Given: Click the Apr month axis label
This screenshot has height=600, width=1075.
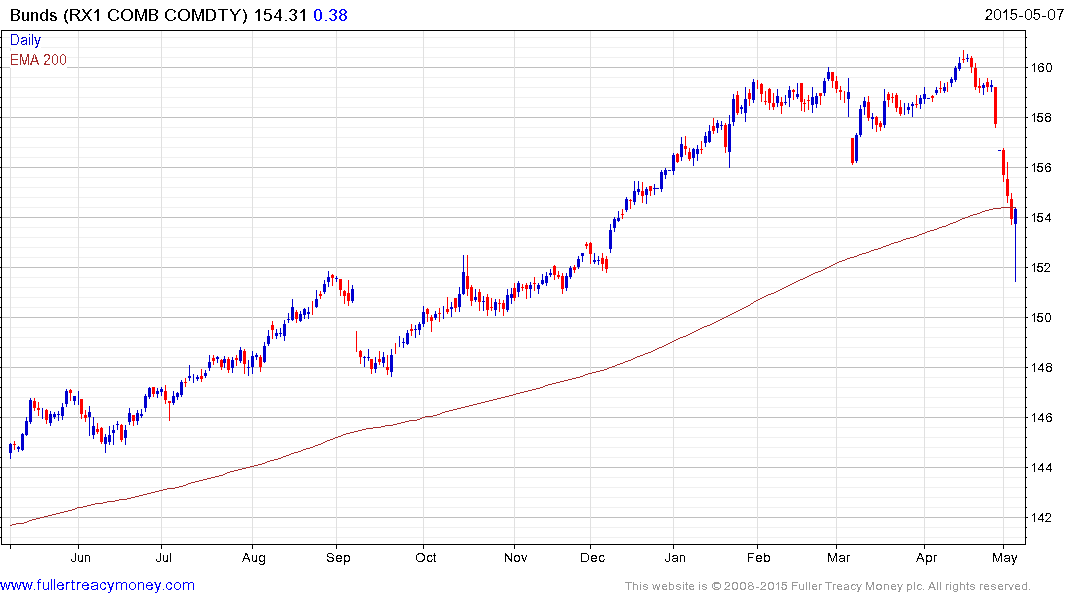Looking at the screenshot, I should coord(926,557).
